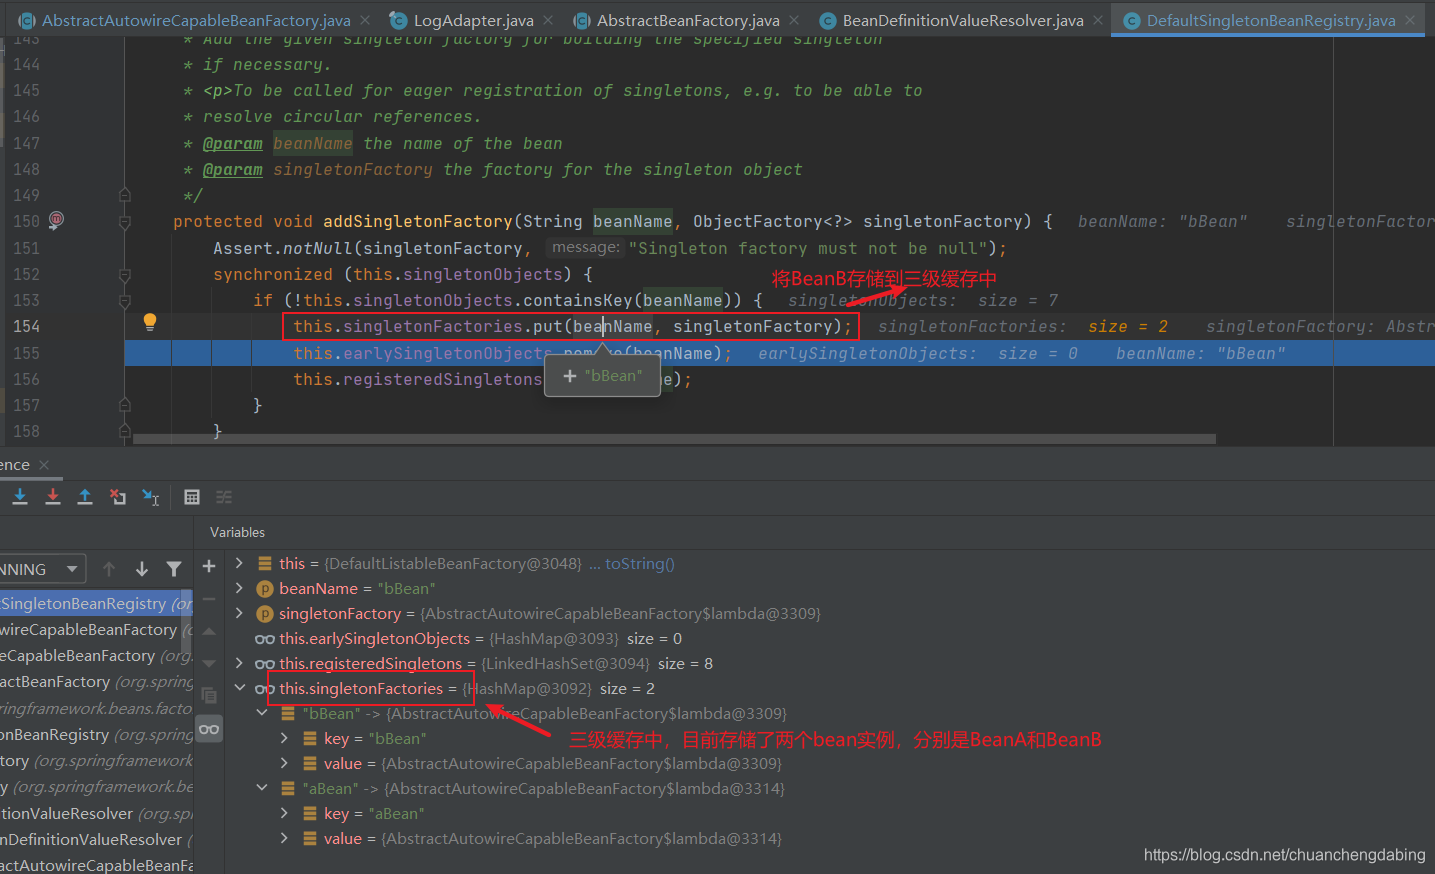Expand the key = "aBean" node
1435x874 pixels.
coord(284,813)
